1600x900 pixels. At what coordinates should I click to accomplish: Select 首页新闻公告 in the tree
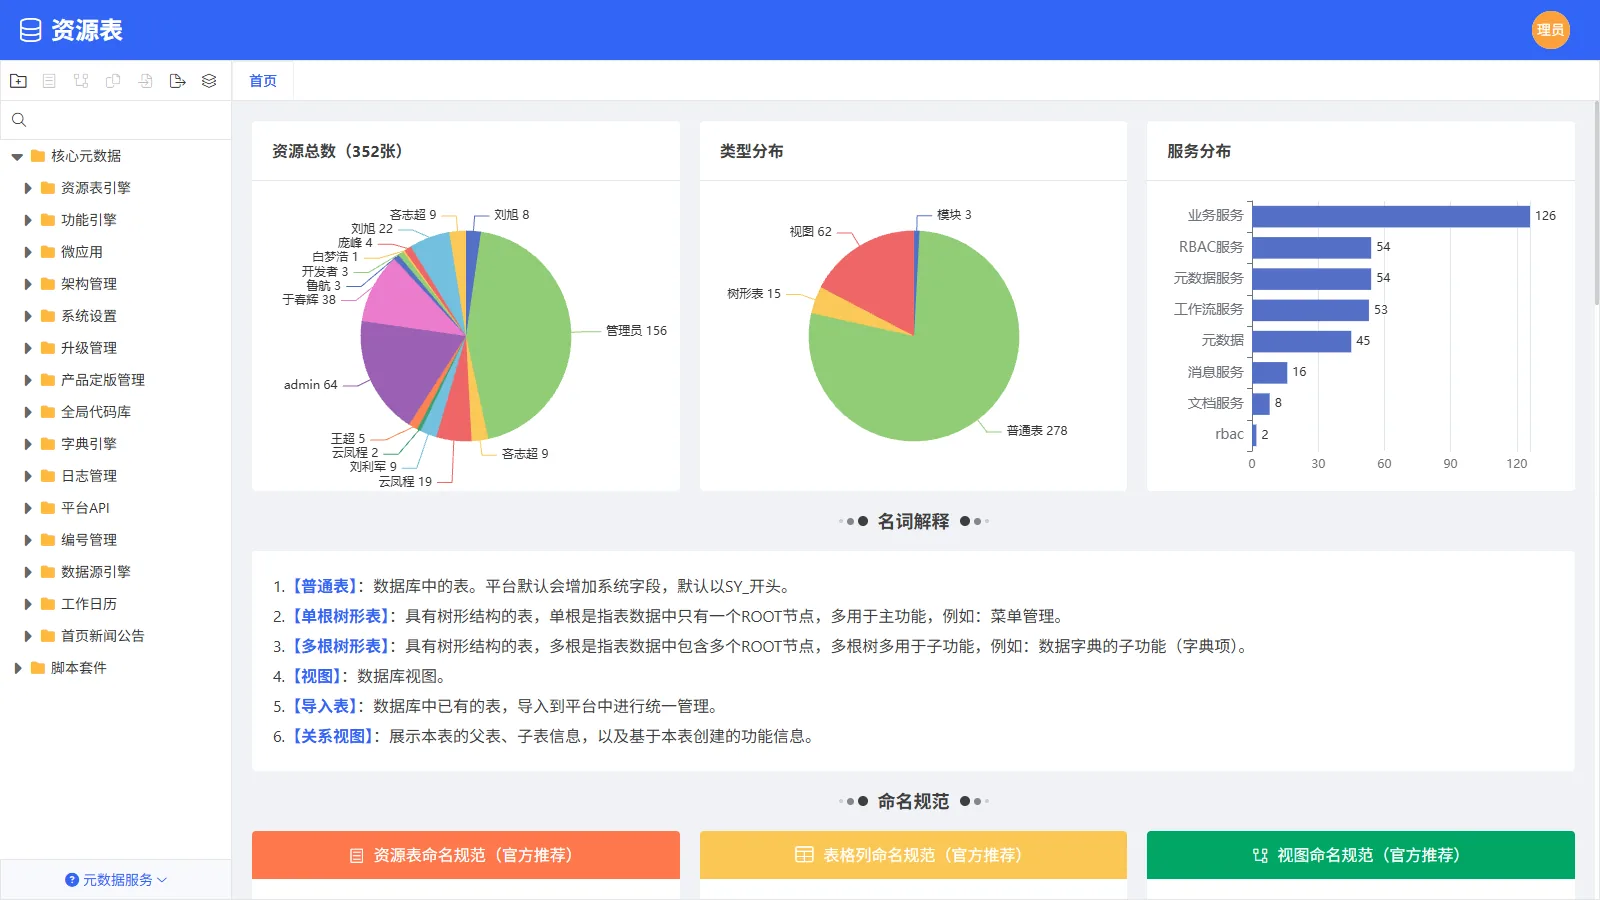tap(103, 636)
